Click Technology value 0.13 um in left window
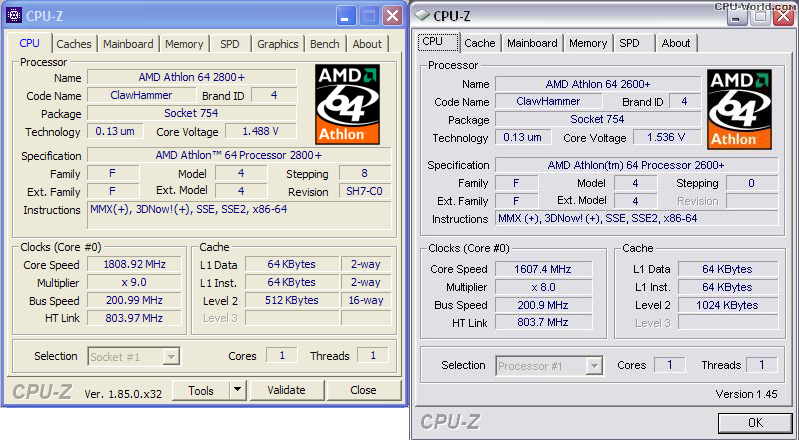The width and height of the screenshot is (799, 440). [x=115, y=132]
